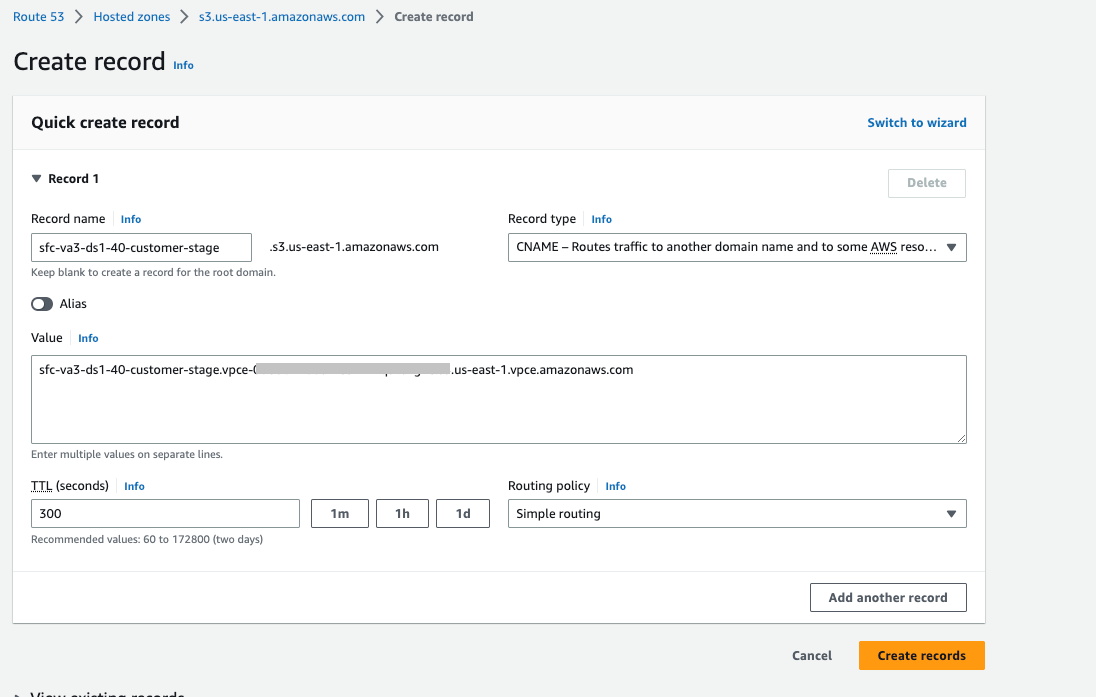
Task: Set TTL to 1h preset
Action: coord(402,514)
